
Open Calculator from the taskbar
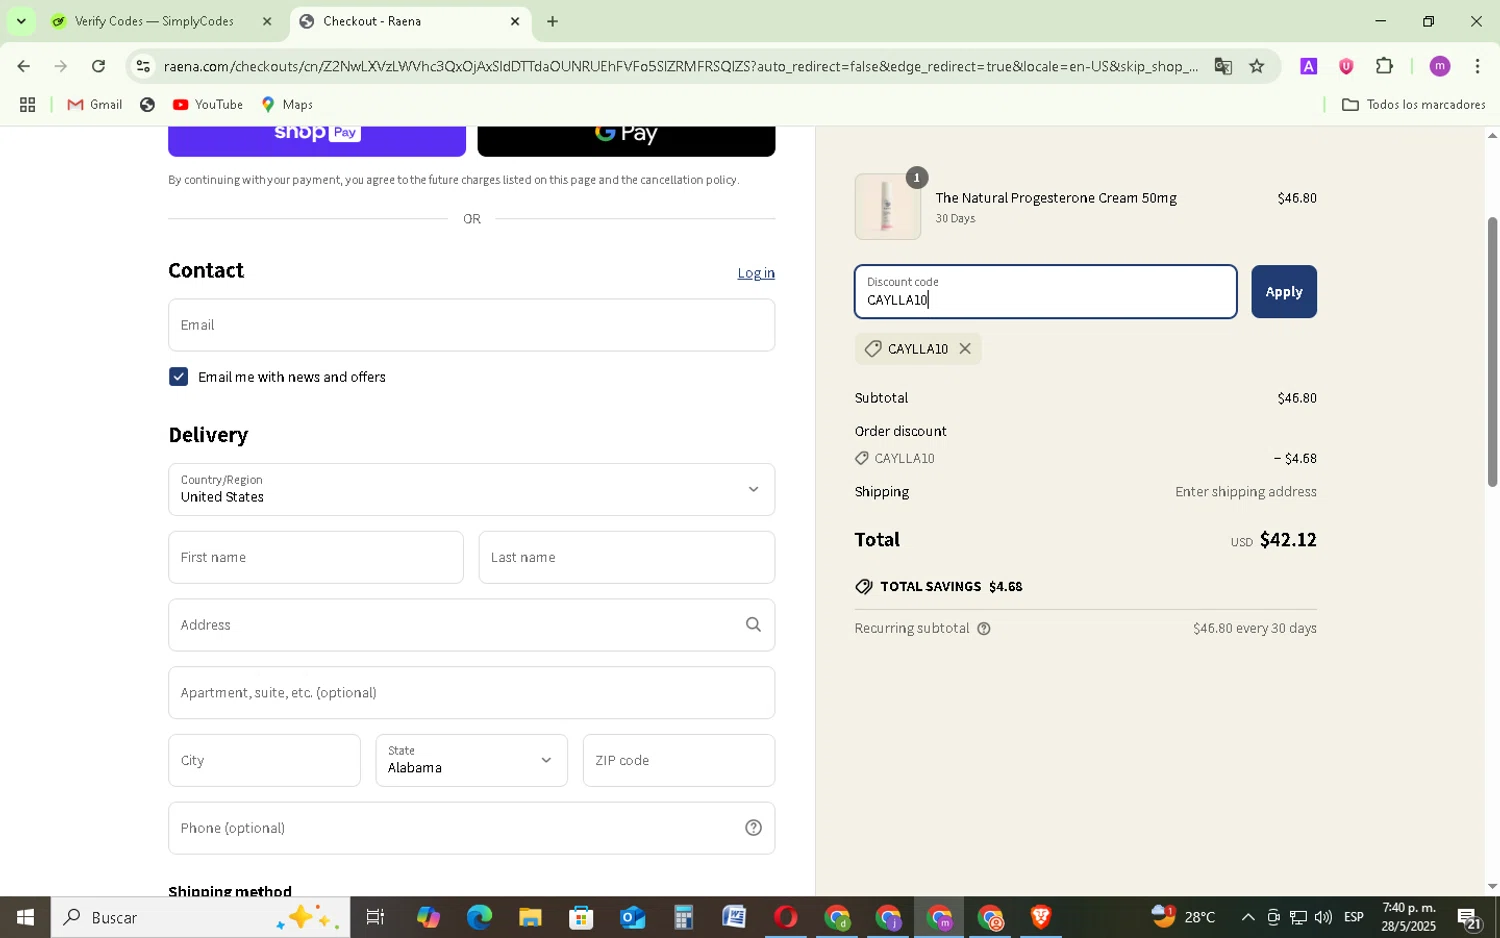[683, 917]
